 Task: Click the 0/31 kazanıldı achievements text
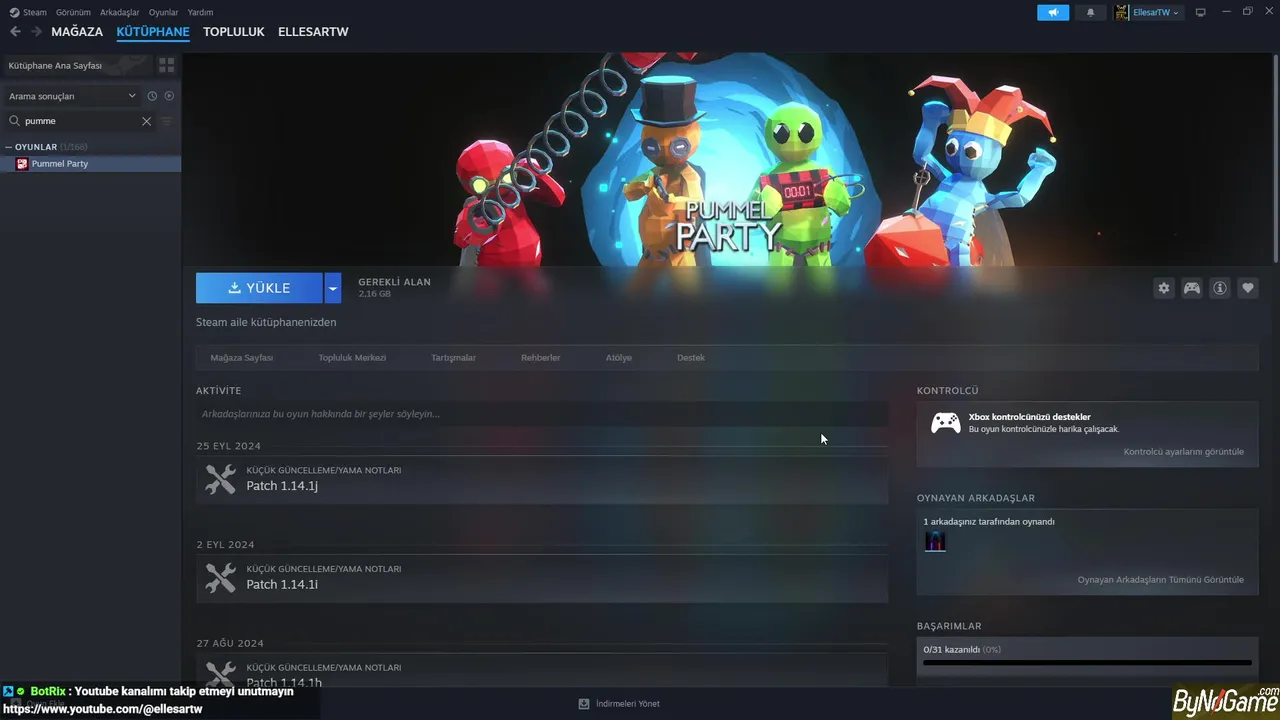click(962, 650)
